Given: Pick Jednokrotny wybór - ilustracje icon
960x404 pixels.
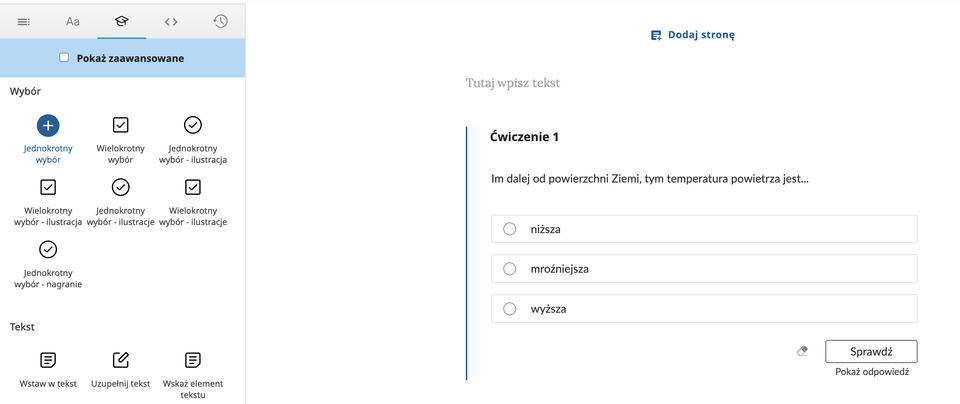Looking at the screenshot, I should click(121, 187).
